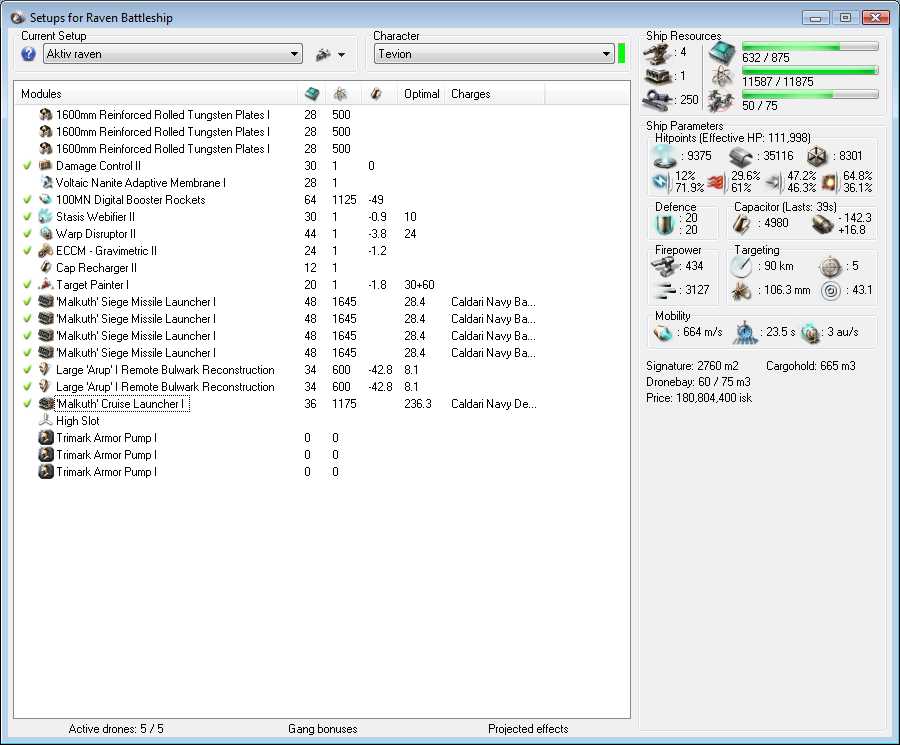Image resolution: width=900 pixels, height=745 pixels.
Task: Toggle the 'Malkuth' Cruise Launcher I checkmark
Action: pos(27,404)
